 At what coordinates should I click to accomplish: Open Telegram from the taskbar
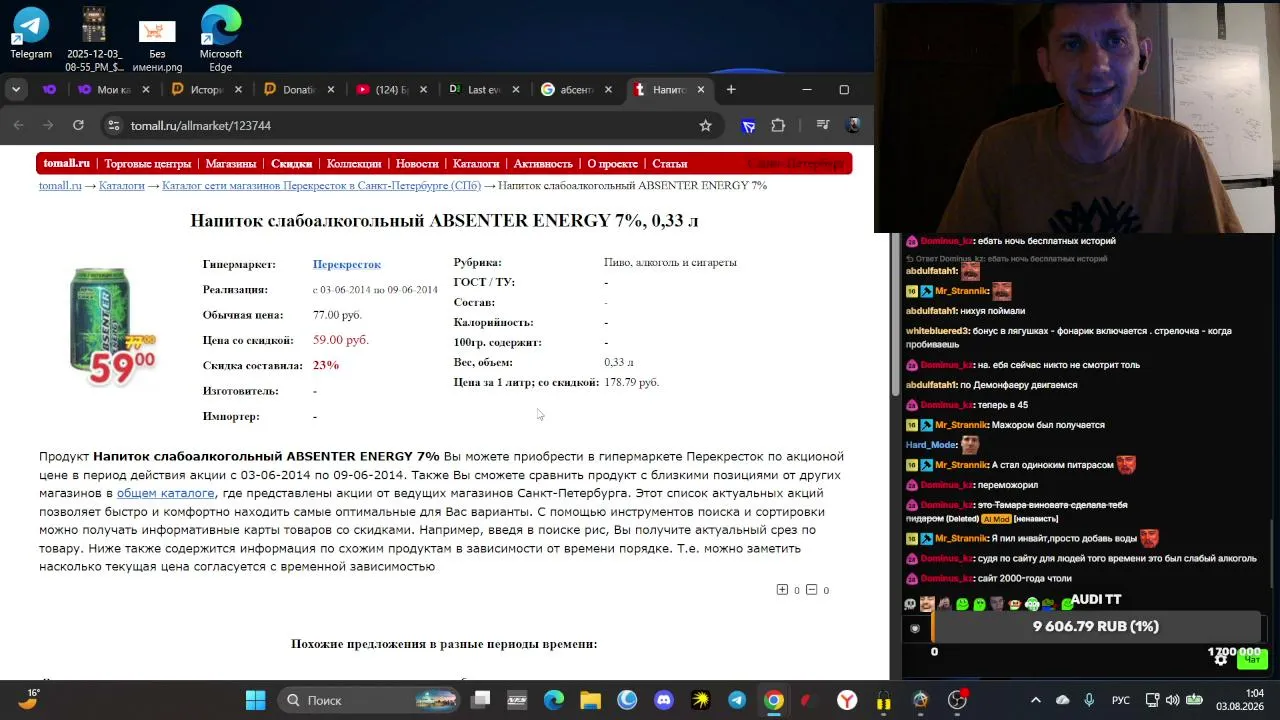(737, 700)
